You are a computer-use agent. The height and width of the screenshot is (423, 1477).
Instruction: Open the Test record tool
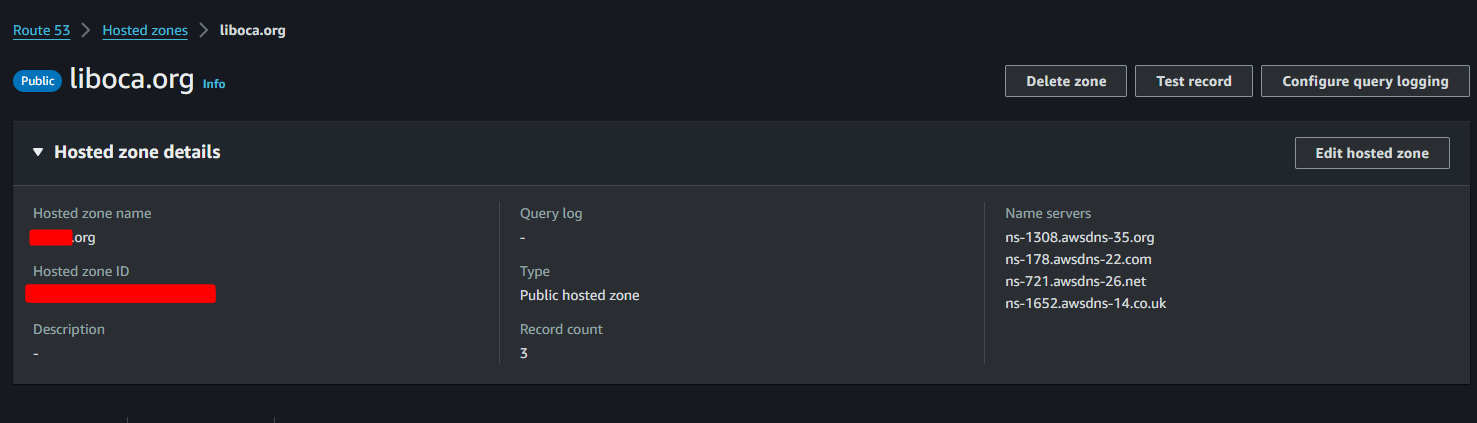[1193, 81]
